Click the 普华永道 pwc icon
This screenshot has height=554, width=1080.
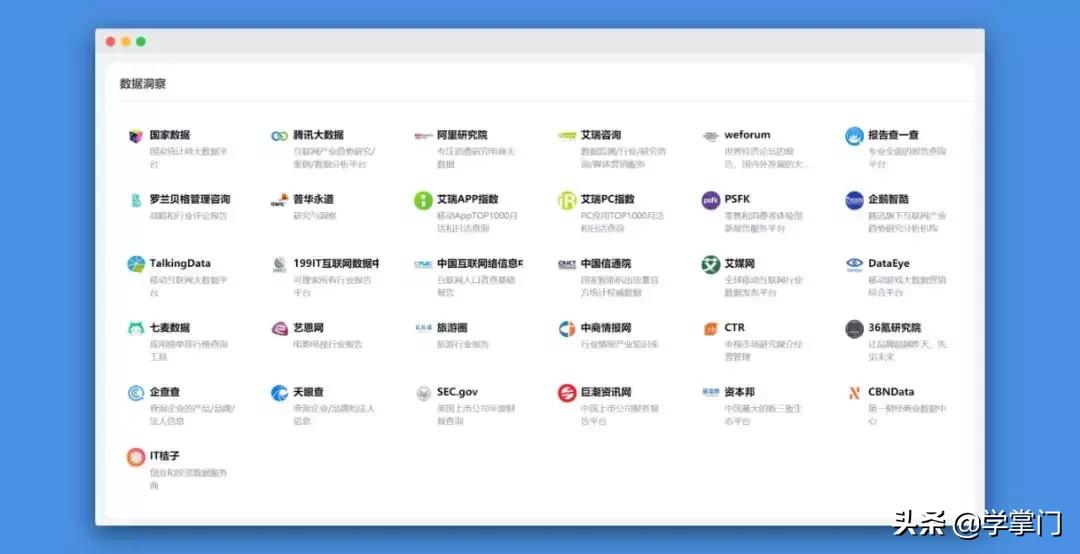pos(279,200)
